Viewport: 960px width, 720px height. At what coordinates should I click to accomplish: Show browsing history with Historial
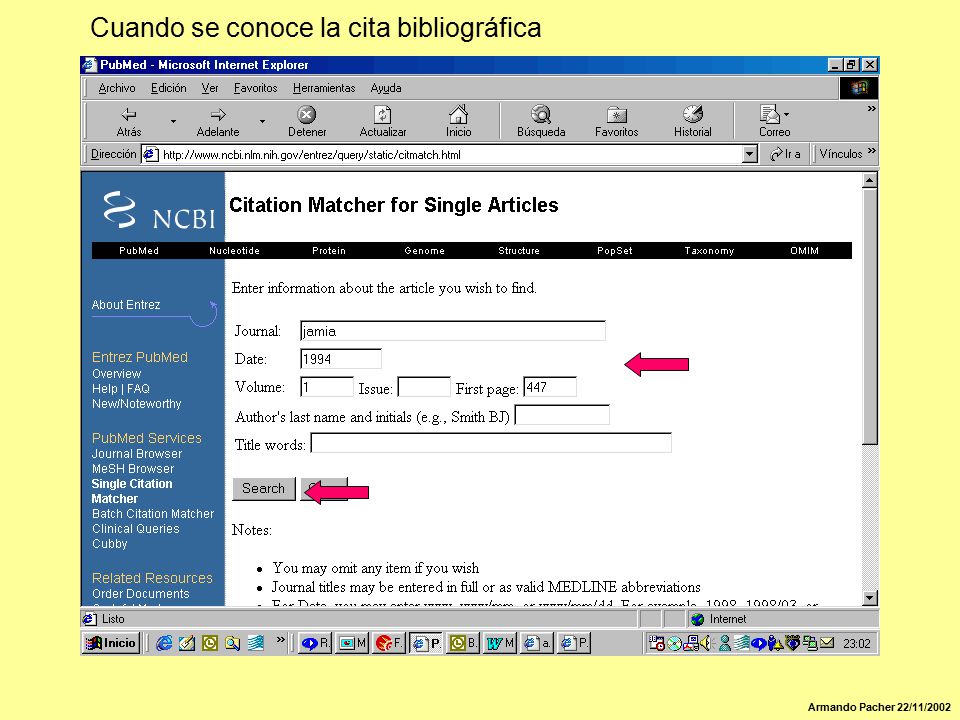coord(692,121)
